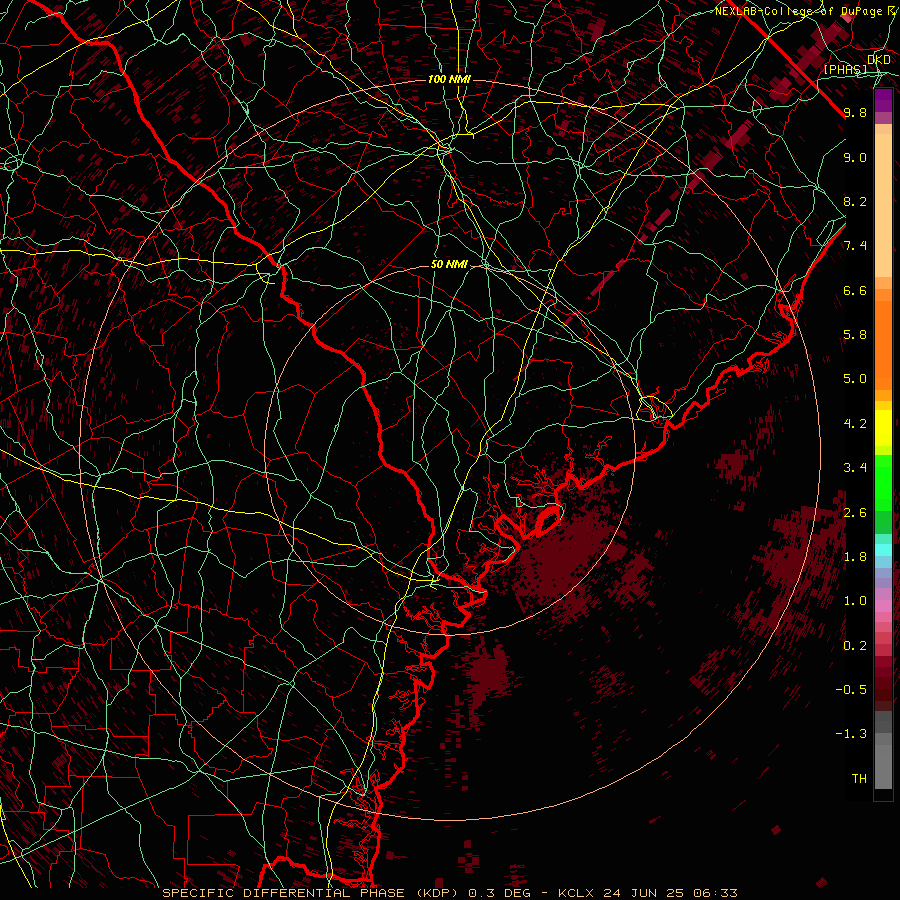Select the 9.8 value on the legend
This screenshot has width=900, height=900.
pyautogui.click(x=855, y=112)
